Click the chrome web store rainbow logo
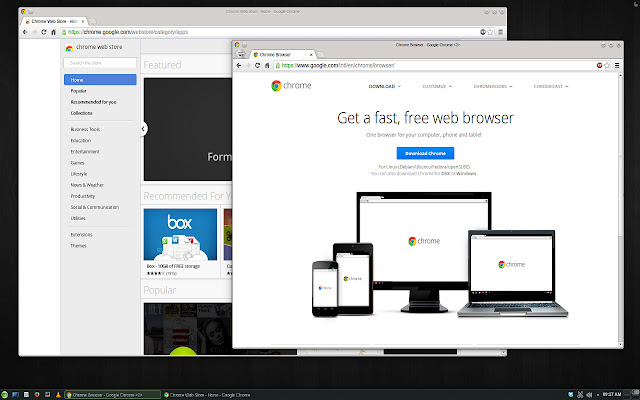 point(69,47)
